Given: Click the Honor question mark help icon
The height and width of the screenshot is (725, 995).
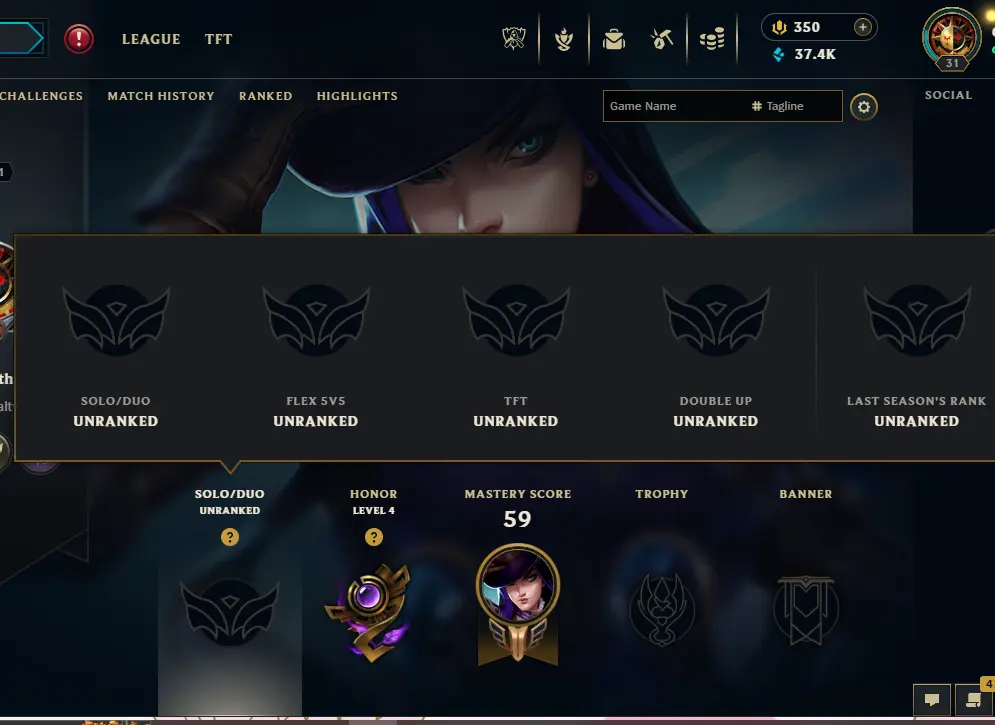Looking at the screenshot, I should coord(374,537).
